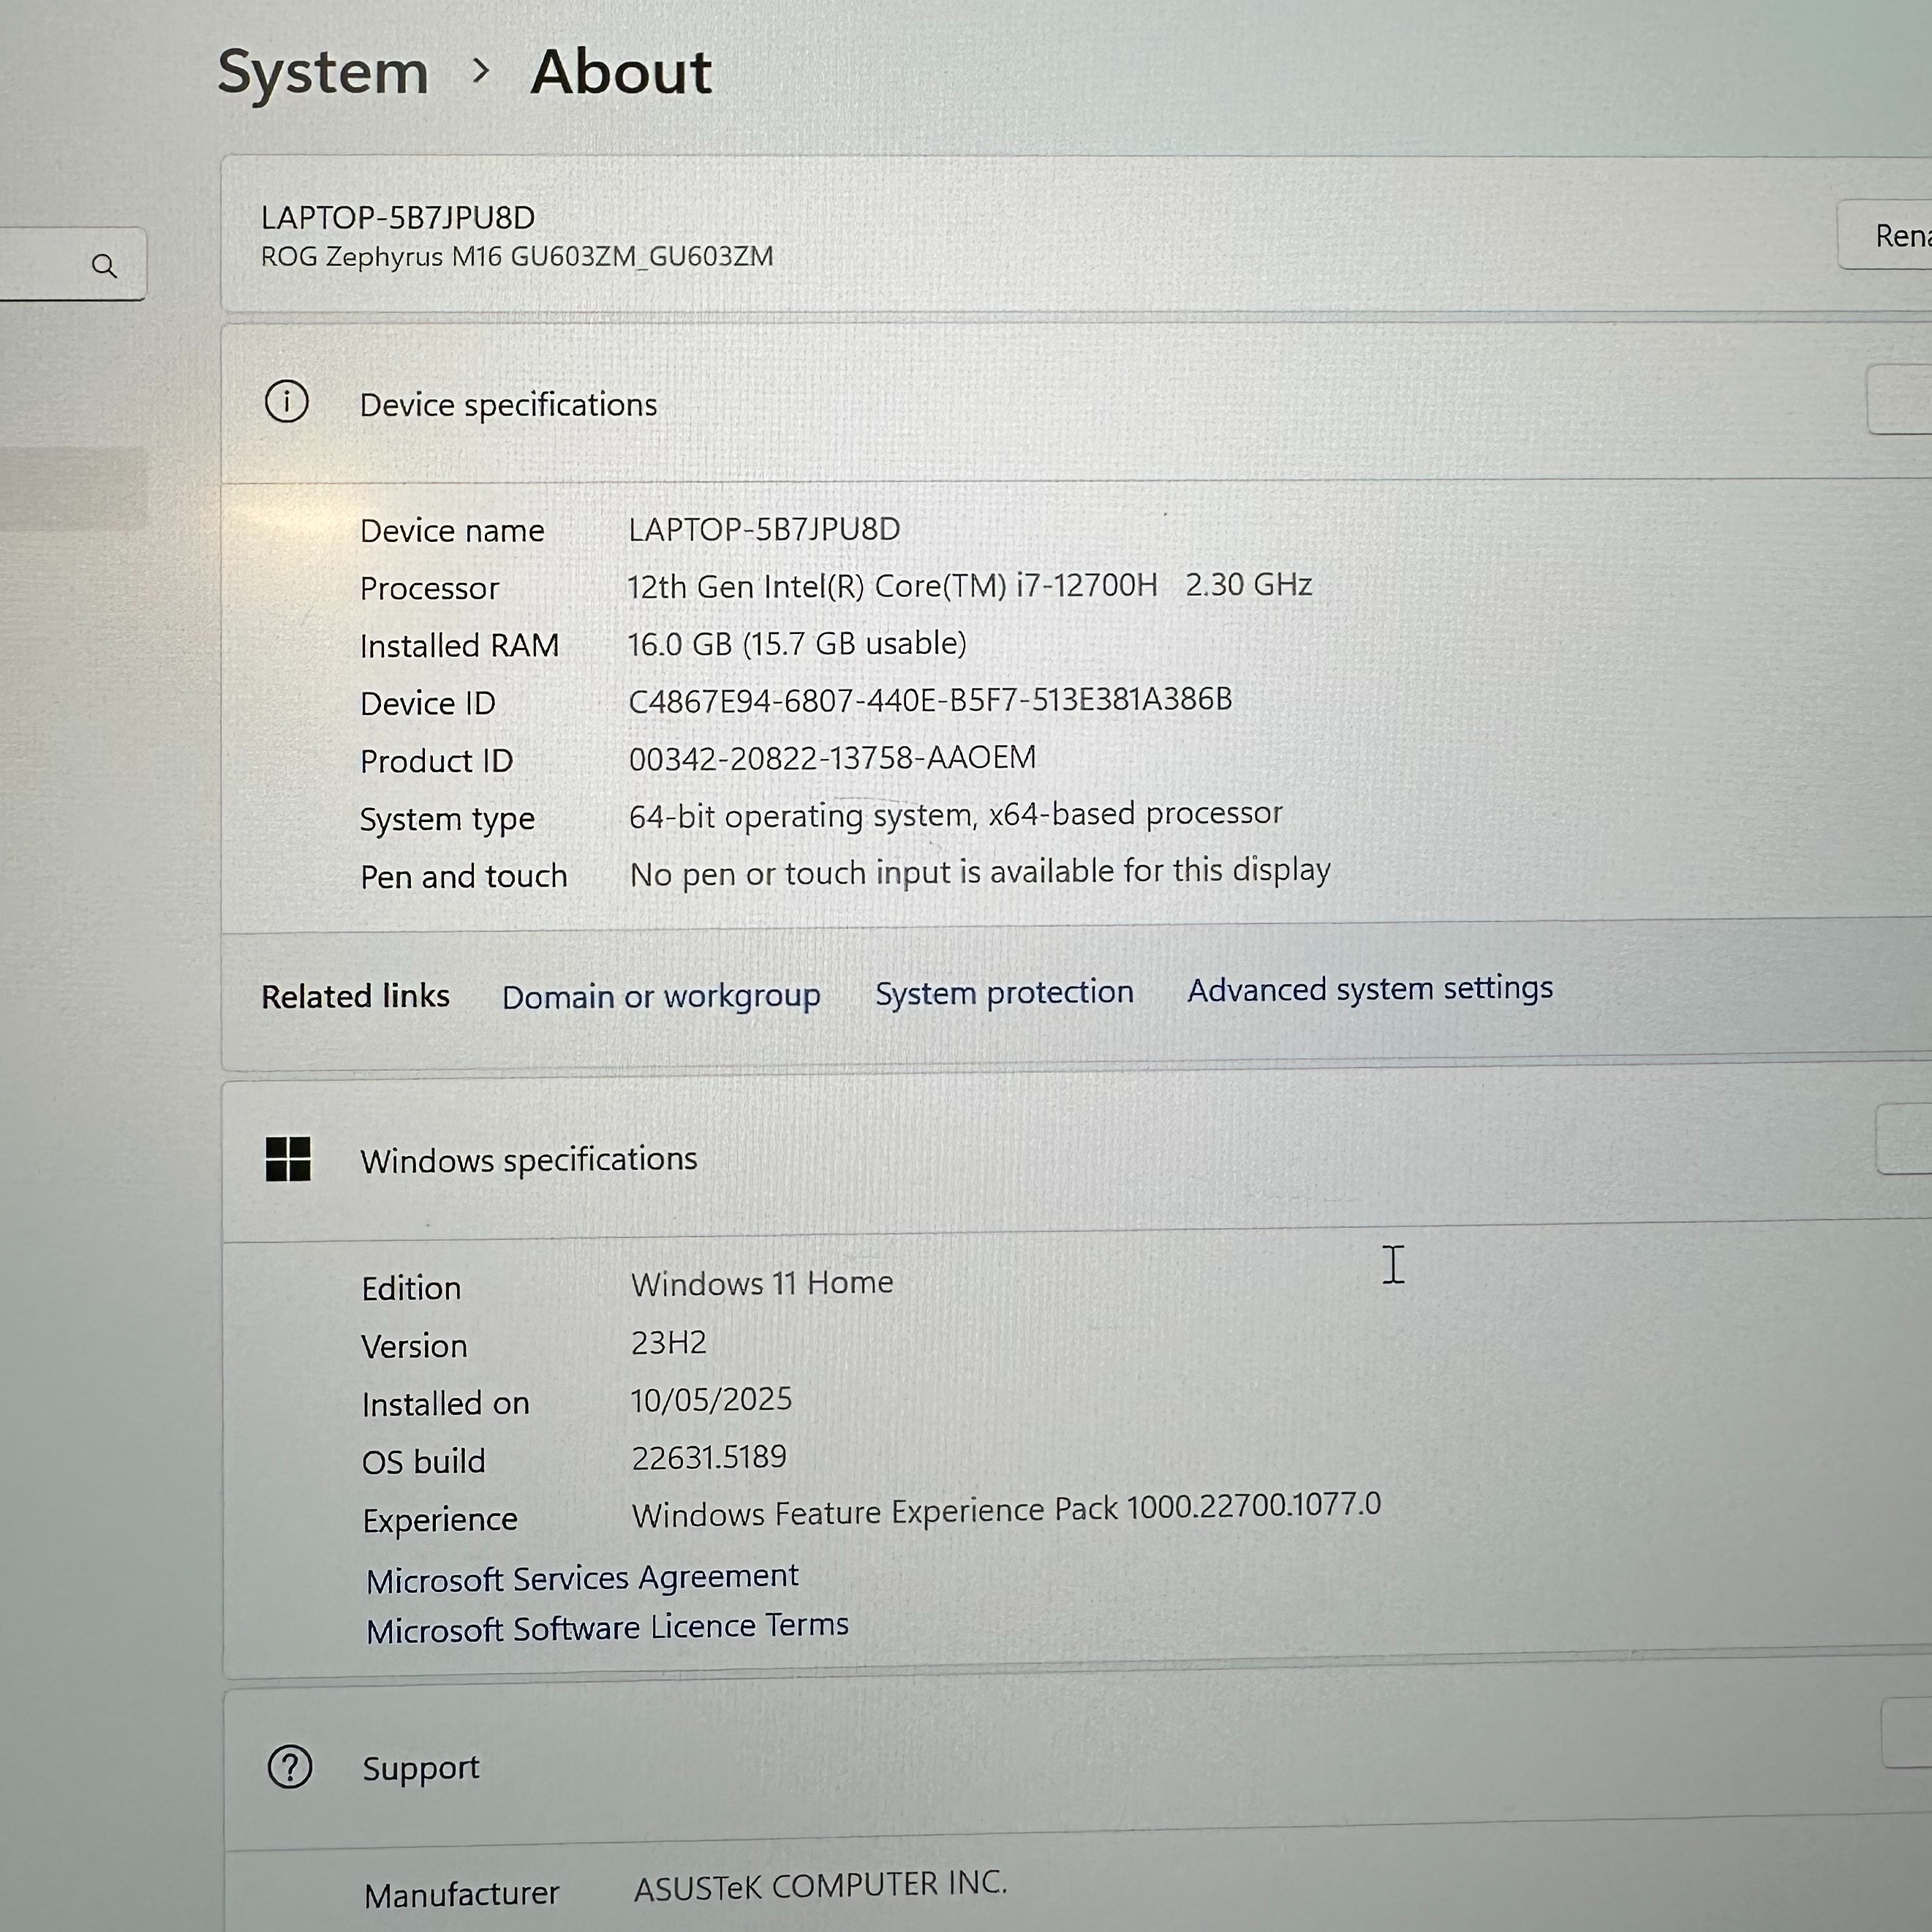The image size is (1932, 1932).
Task: Click the breadcrumb chevron arrow
Action: point(481,71)
